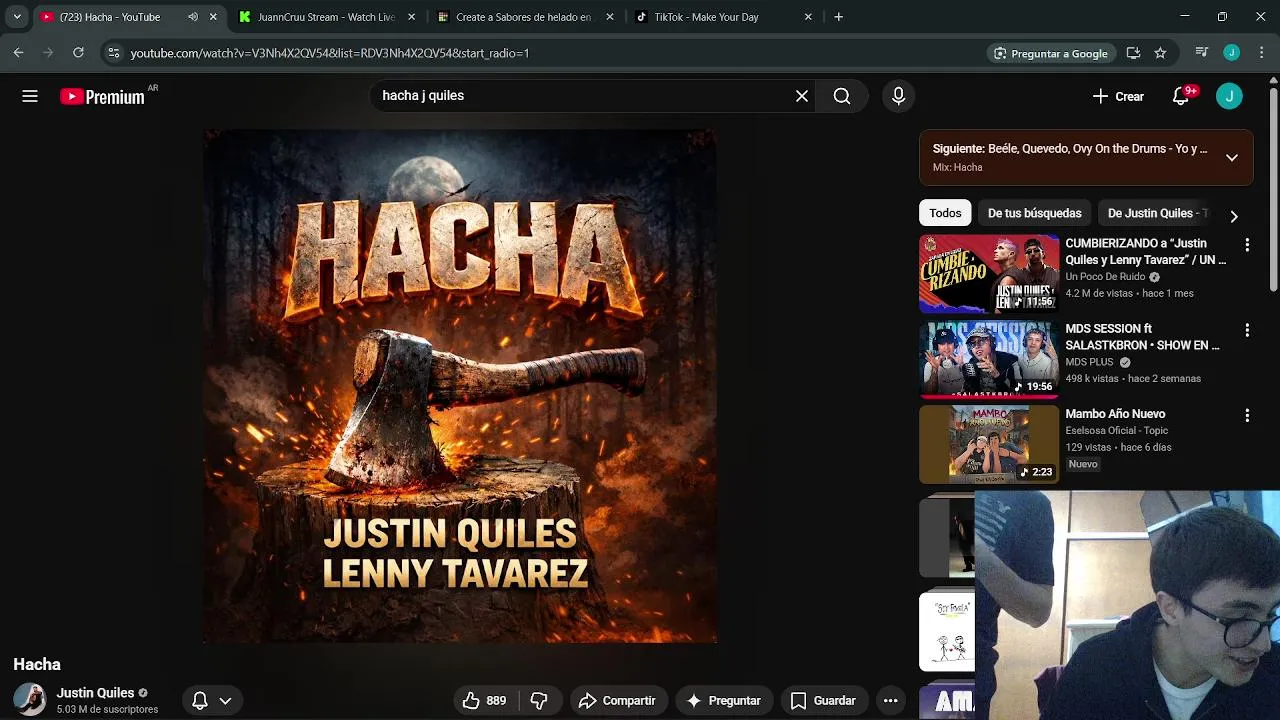
Task: Click the Compartir share button
Action: (617, 701)
